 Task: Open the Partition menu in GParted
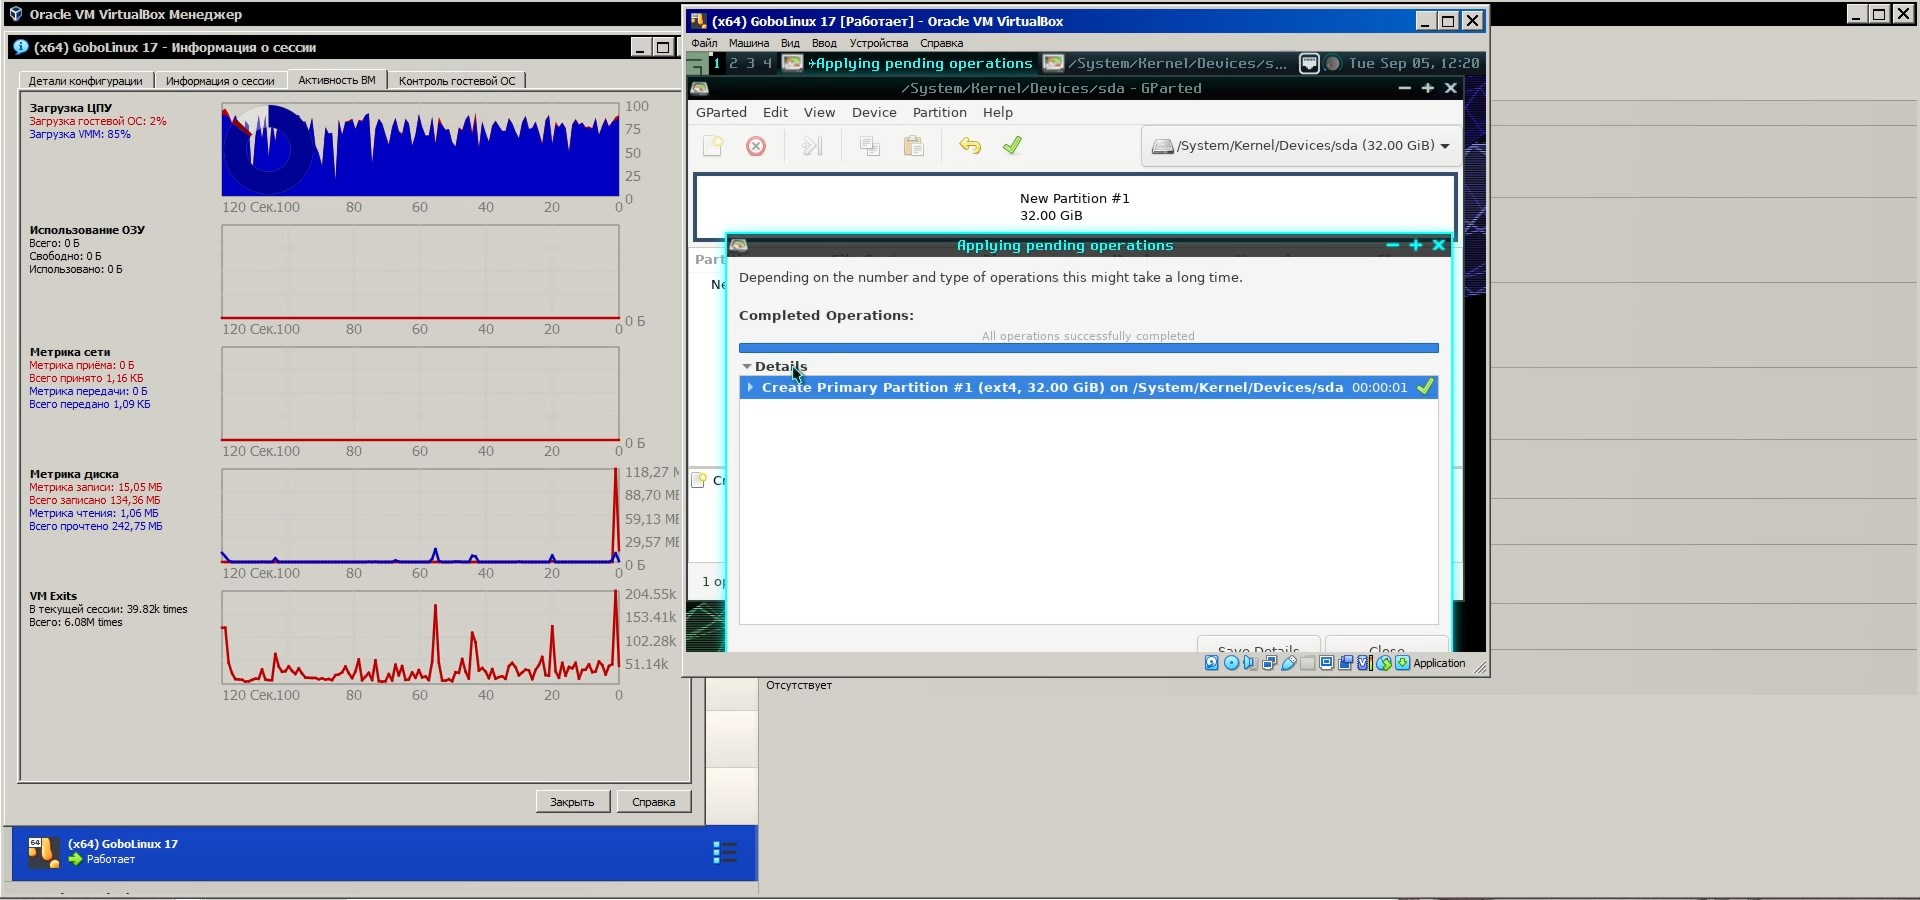pyautogui.click(x=939, y=112)
